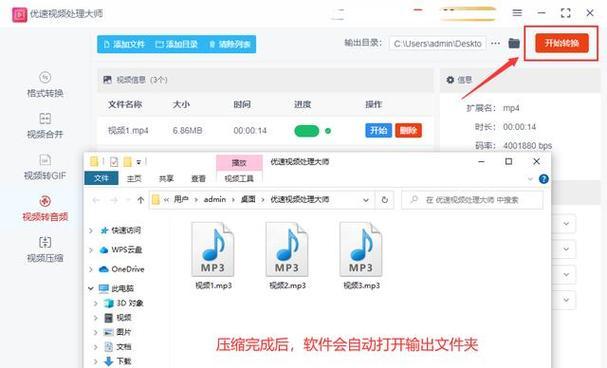The height and width of the screenshot is (368, 607).
Task: Click Explorer quick access new folder icon
Action: click(127, 162)
